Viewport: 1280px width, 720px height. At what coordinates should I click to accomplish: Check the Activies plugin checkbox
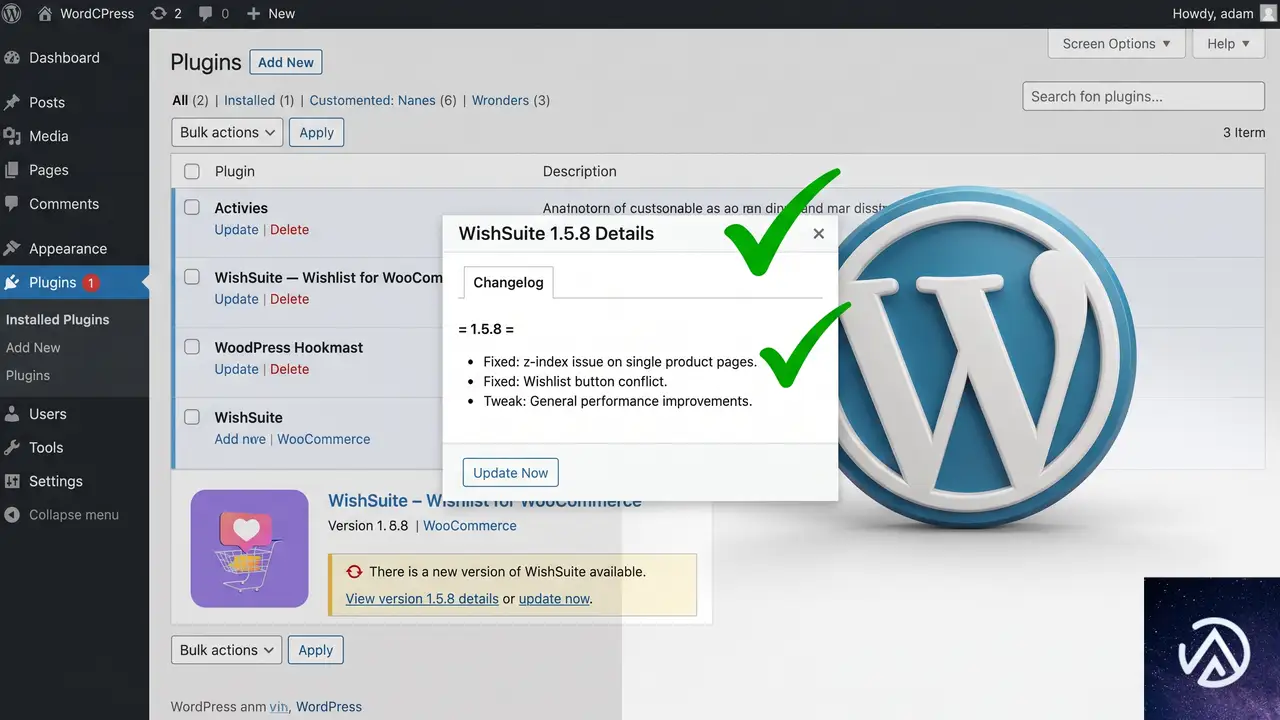[x=192, y=208]
